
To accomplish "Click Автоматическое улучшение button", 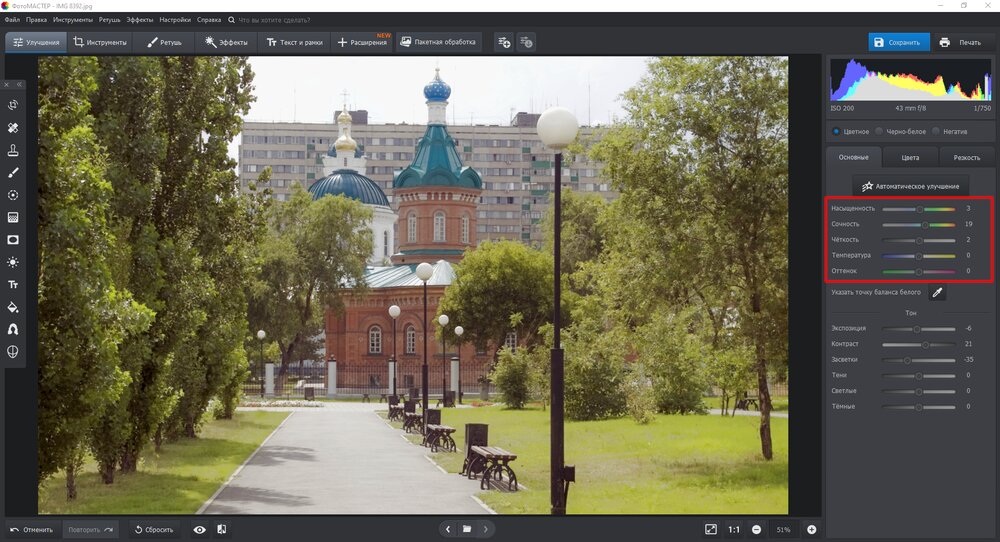I will point(911,186).
